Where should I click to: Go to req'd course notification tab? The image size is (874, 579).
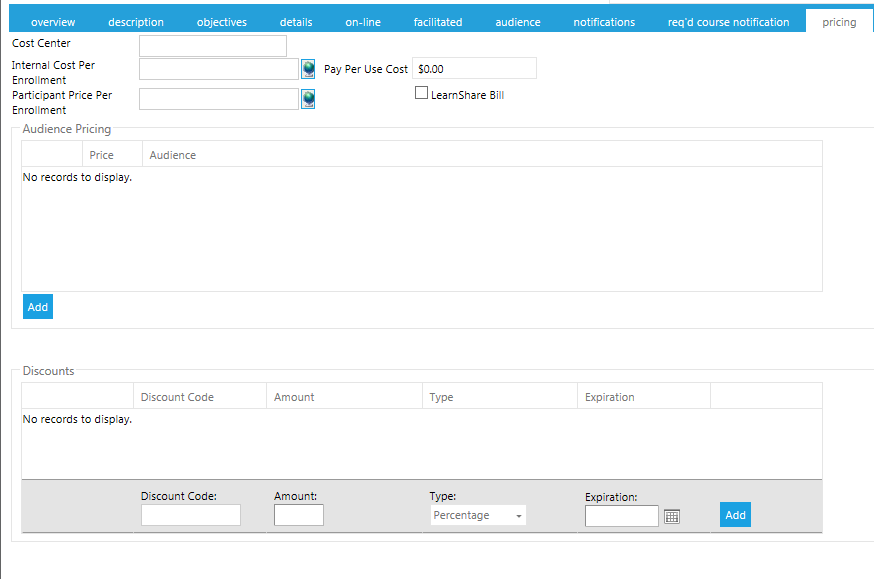728,22
